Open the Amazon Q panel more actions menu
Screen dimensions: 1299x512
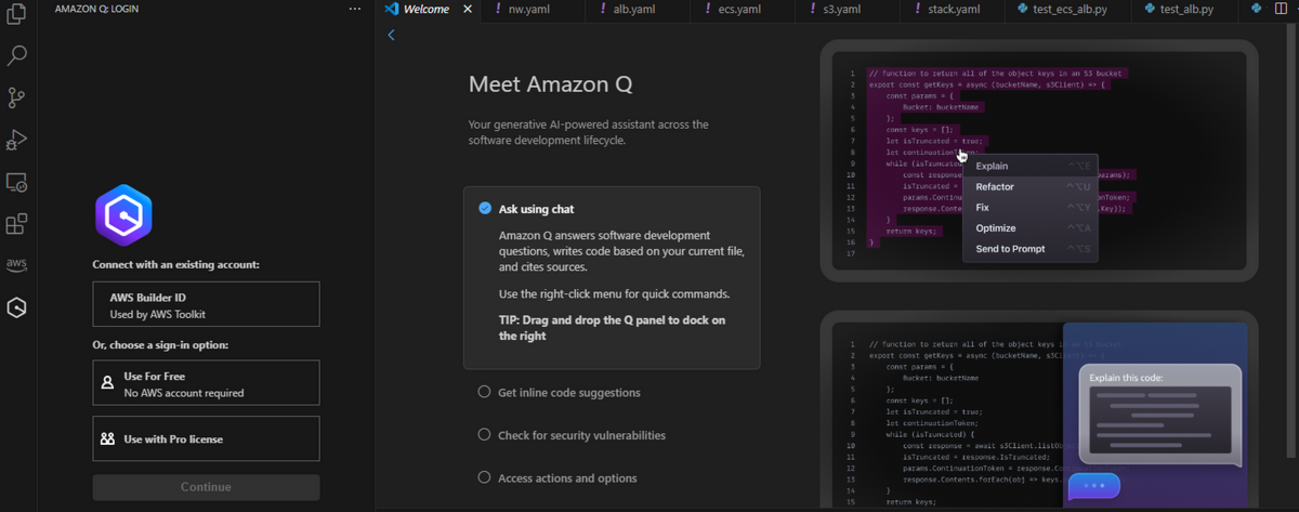pyautogui.click(x=355, y=9)
